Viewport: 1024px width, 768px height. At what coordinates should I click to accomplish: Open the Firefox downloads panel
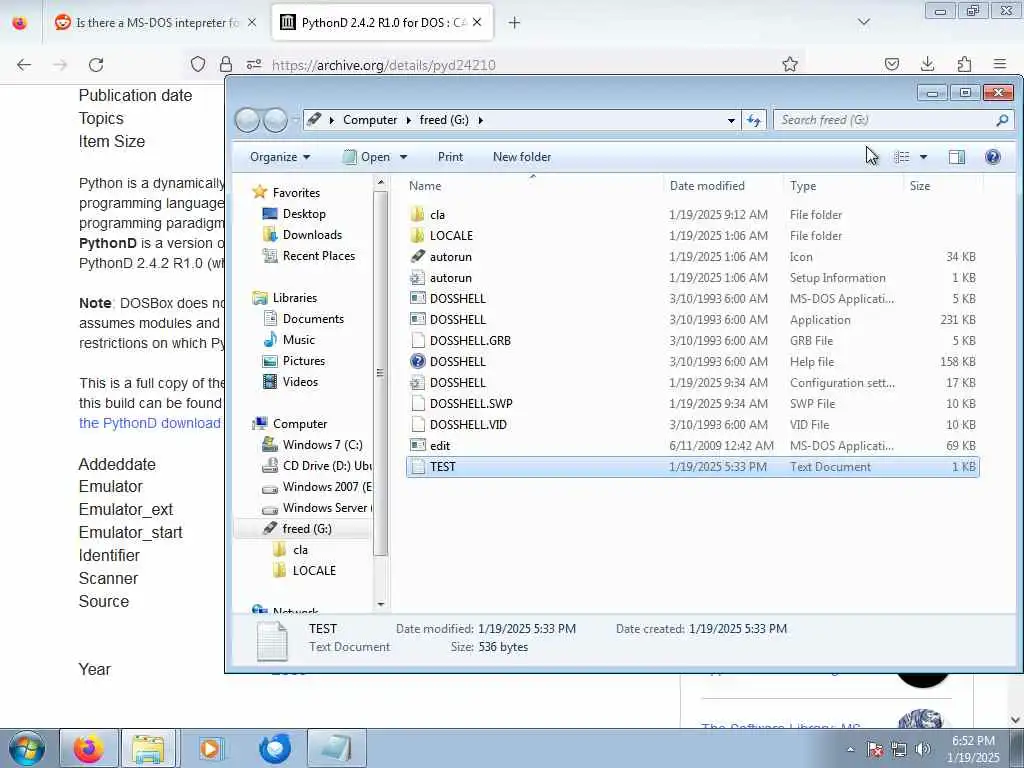point(927,64)
